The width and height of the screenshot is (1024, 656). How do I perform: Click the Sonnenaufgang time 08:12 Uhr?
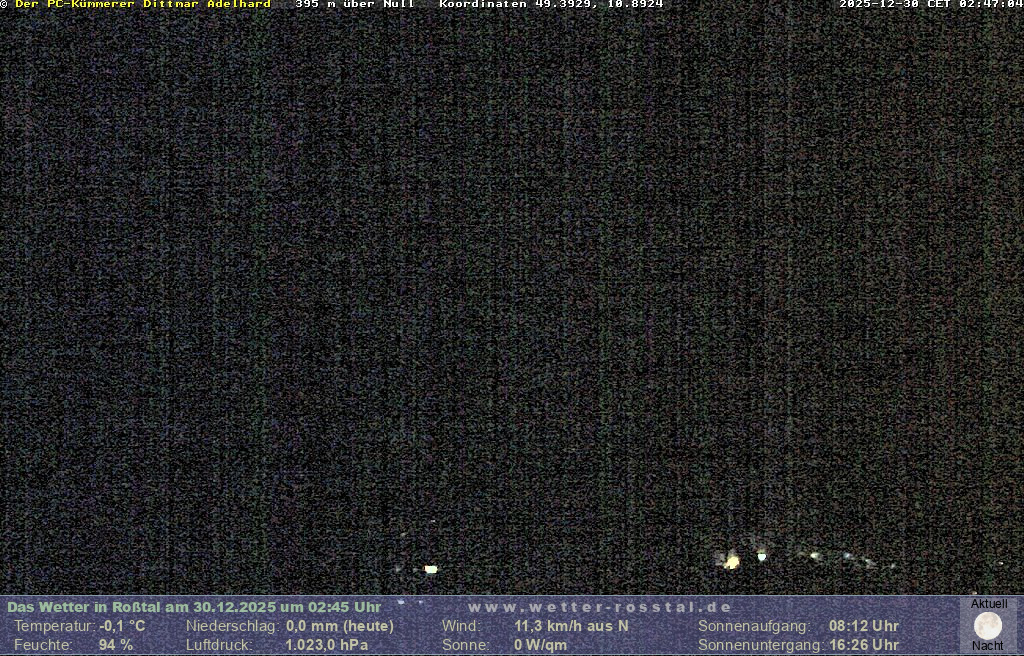(x=863, y=626)
